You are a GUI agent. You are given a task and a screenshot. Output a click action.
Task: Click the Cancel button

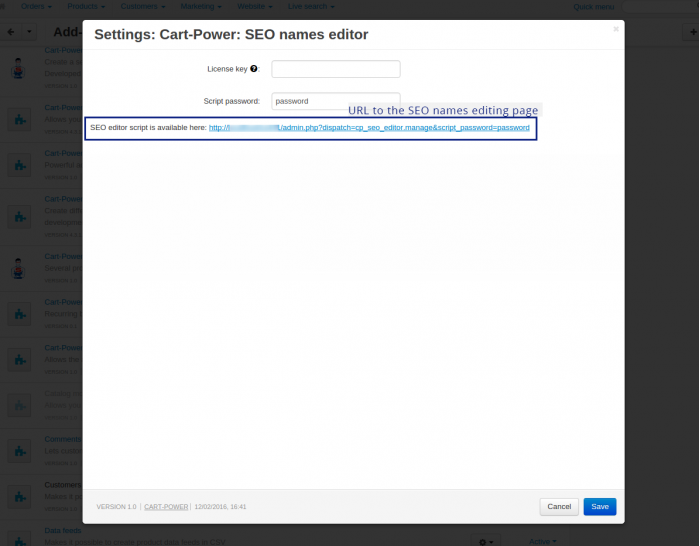click(559, 506)
